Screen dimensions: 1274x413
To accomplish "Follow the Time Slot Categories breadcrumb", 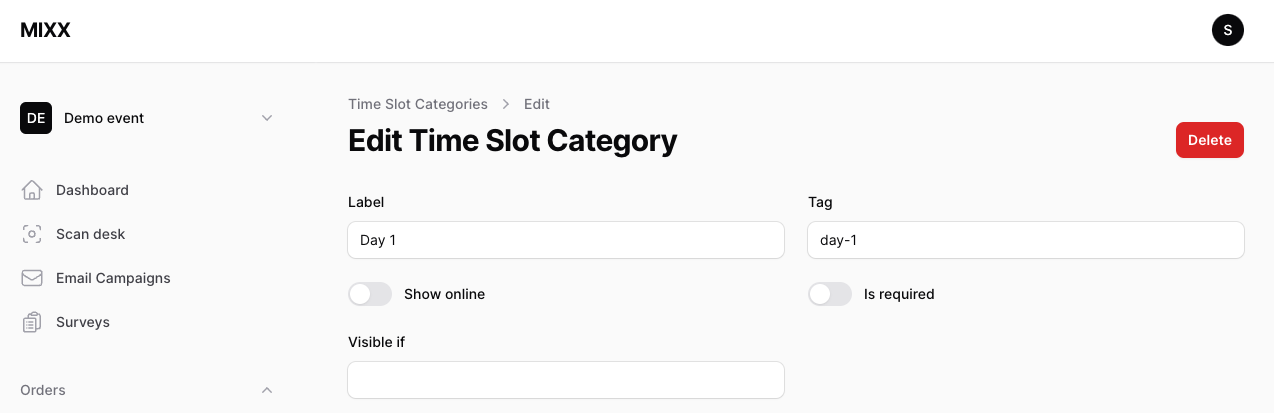I will (x=418, y=104).
